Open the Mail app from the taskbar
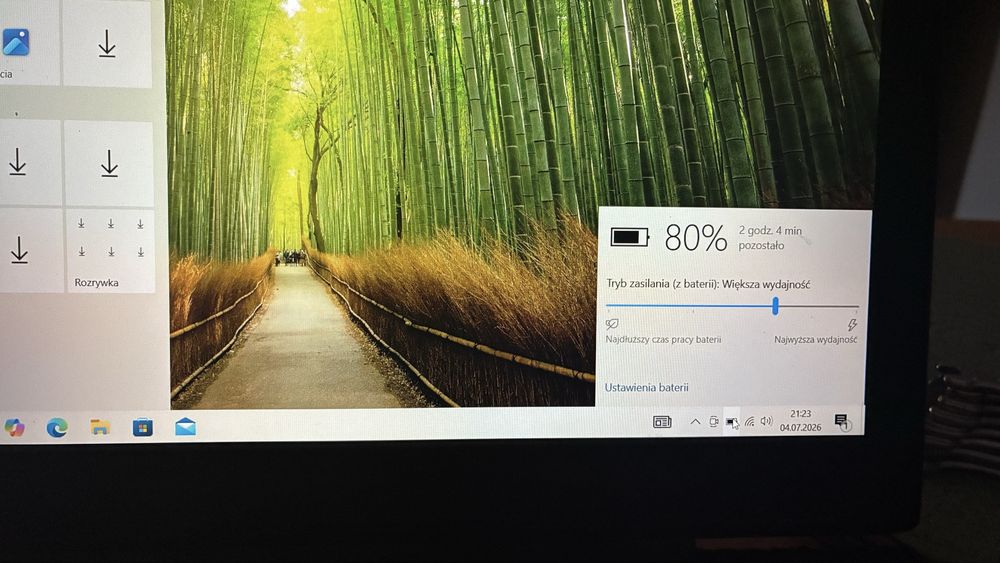Screen dimensions: 1000x563 click(x=186, y=427)
